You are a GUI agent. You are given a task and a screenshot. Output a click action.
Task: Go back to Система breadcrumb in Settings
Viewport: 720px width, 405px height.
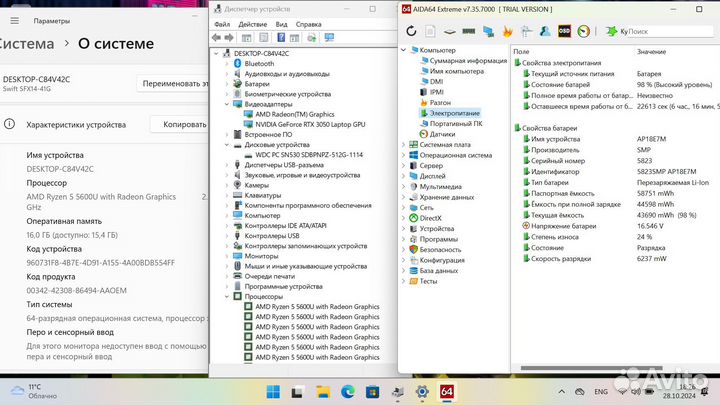[x=27, y=44]
